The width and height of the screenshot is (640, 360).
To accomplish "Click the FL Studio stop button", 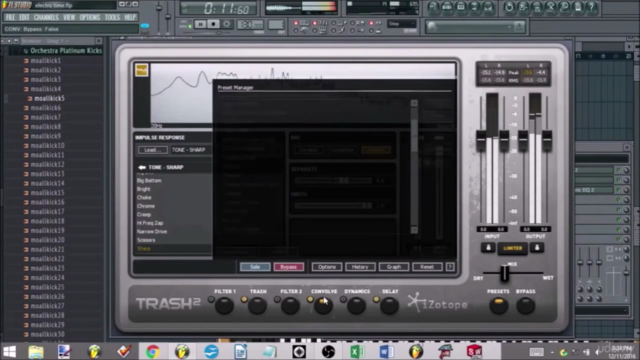I will 213,24.
